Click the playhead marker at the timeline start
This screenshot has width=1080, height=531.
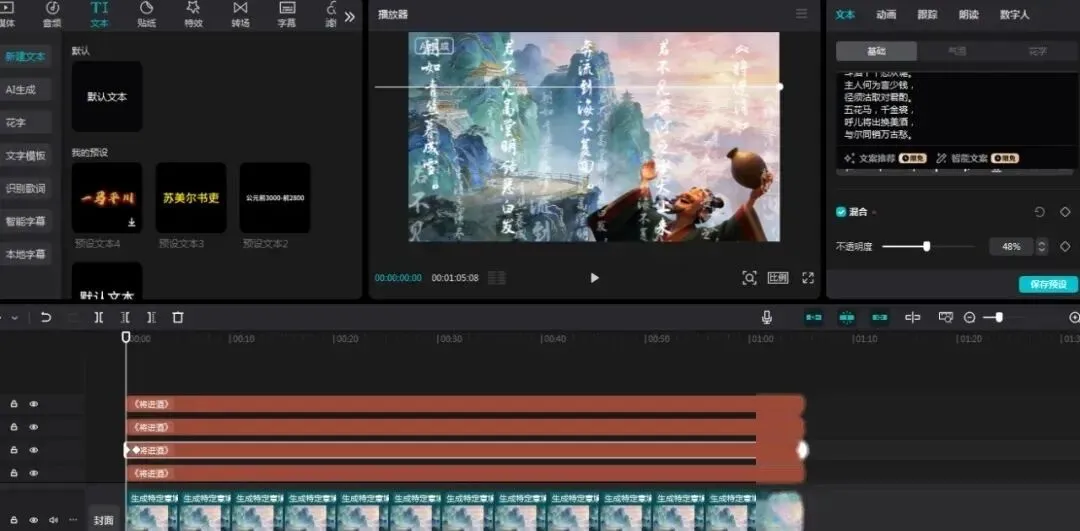[126, 337]
